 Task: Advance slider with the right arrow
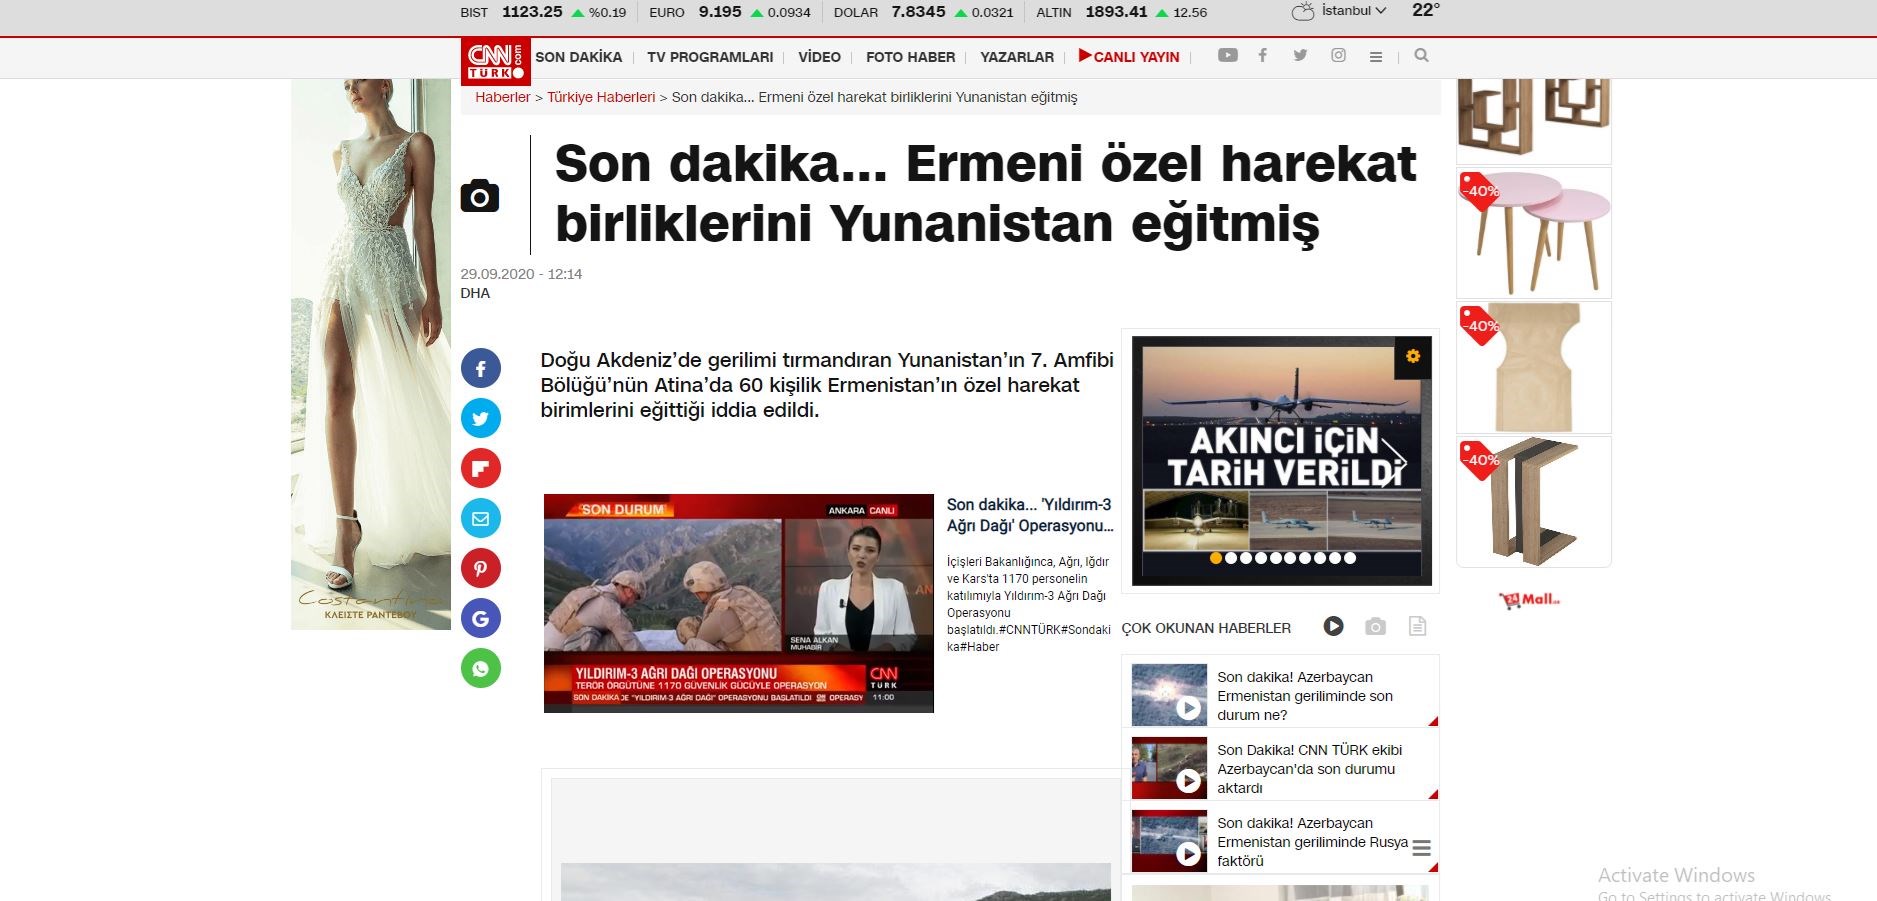(1396, 462)
